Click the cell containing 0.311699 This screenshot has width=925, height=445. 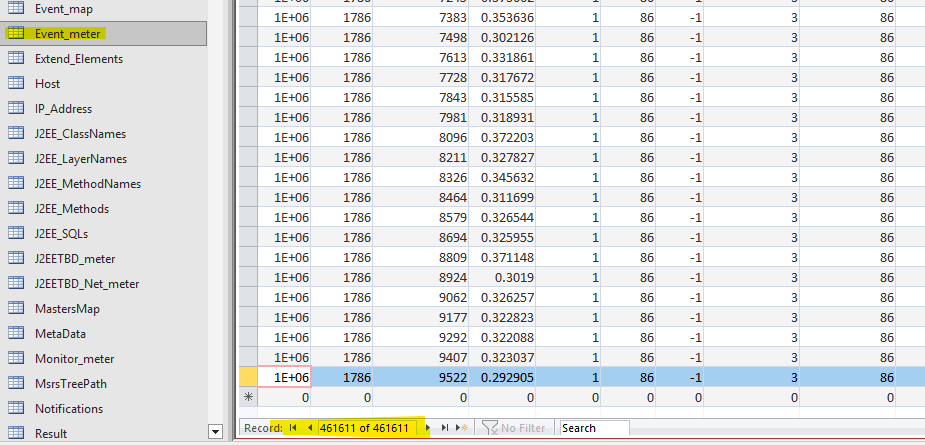pyautogui.click(x=500, y=197)
